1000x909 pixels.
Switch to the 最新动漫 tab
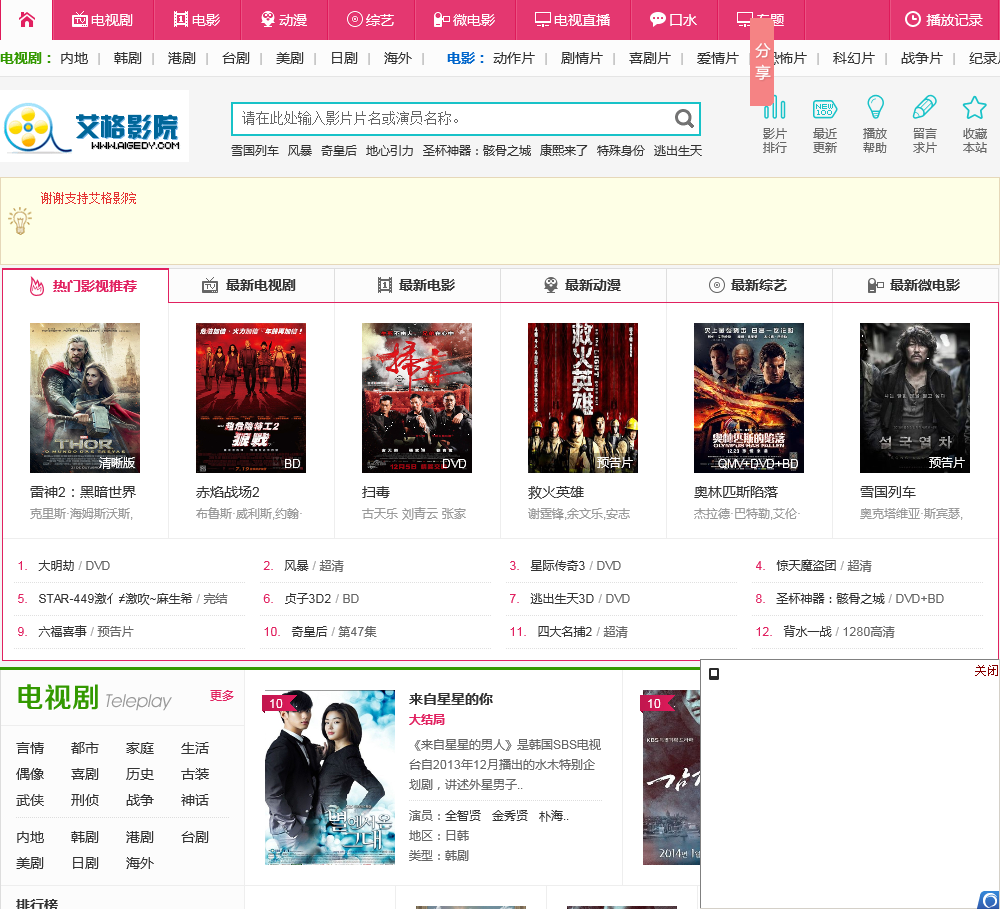click(x=583, y=285)
